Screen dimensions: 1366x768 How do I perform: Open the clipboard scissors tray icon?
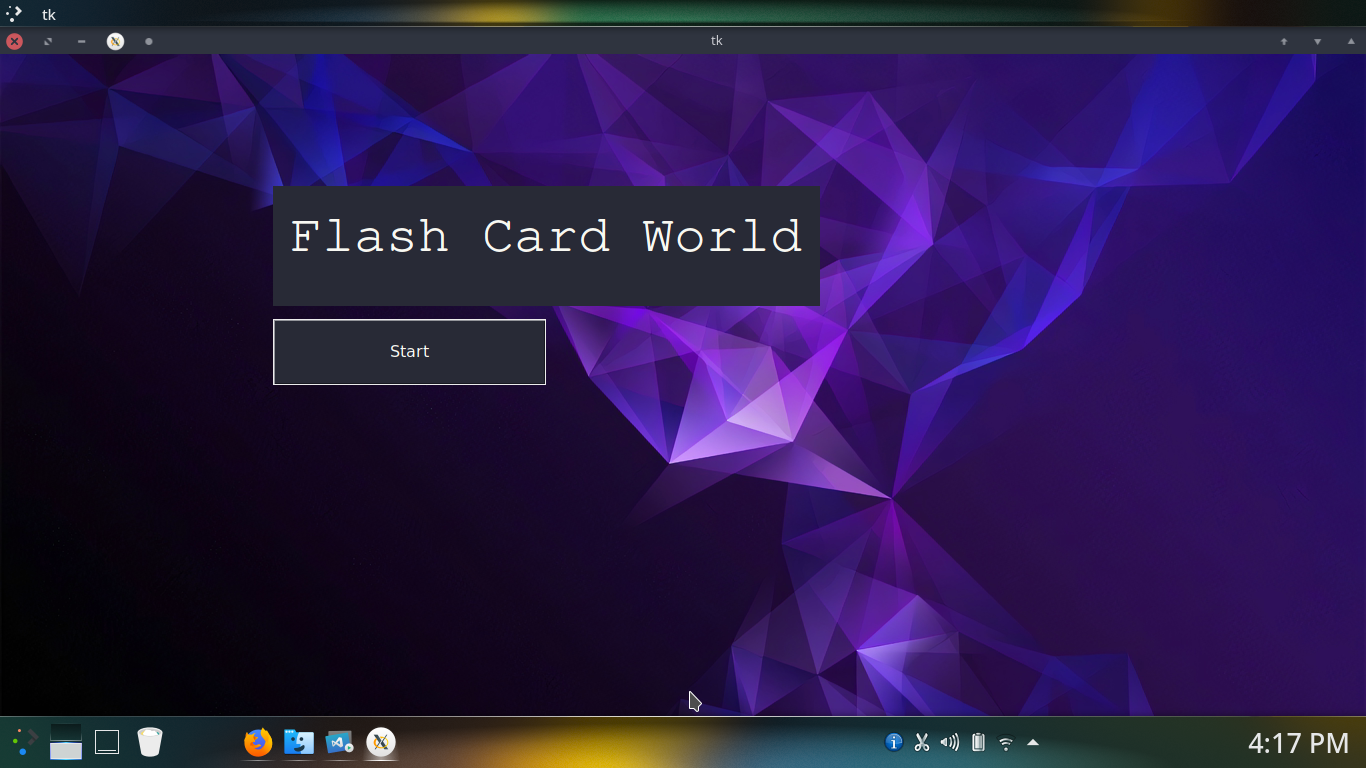pyautogui.click(x=922, y=742)
